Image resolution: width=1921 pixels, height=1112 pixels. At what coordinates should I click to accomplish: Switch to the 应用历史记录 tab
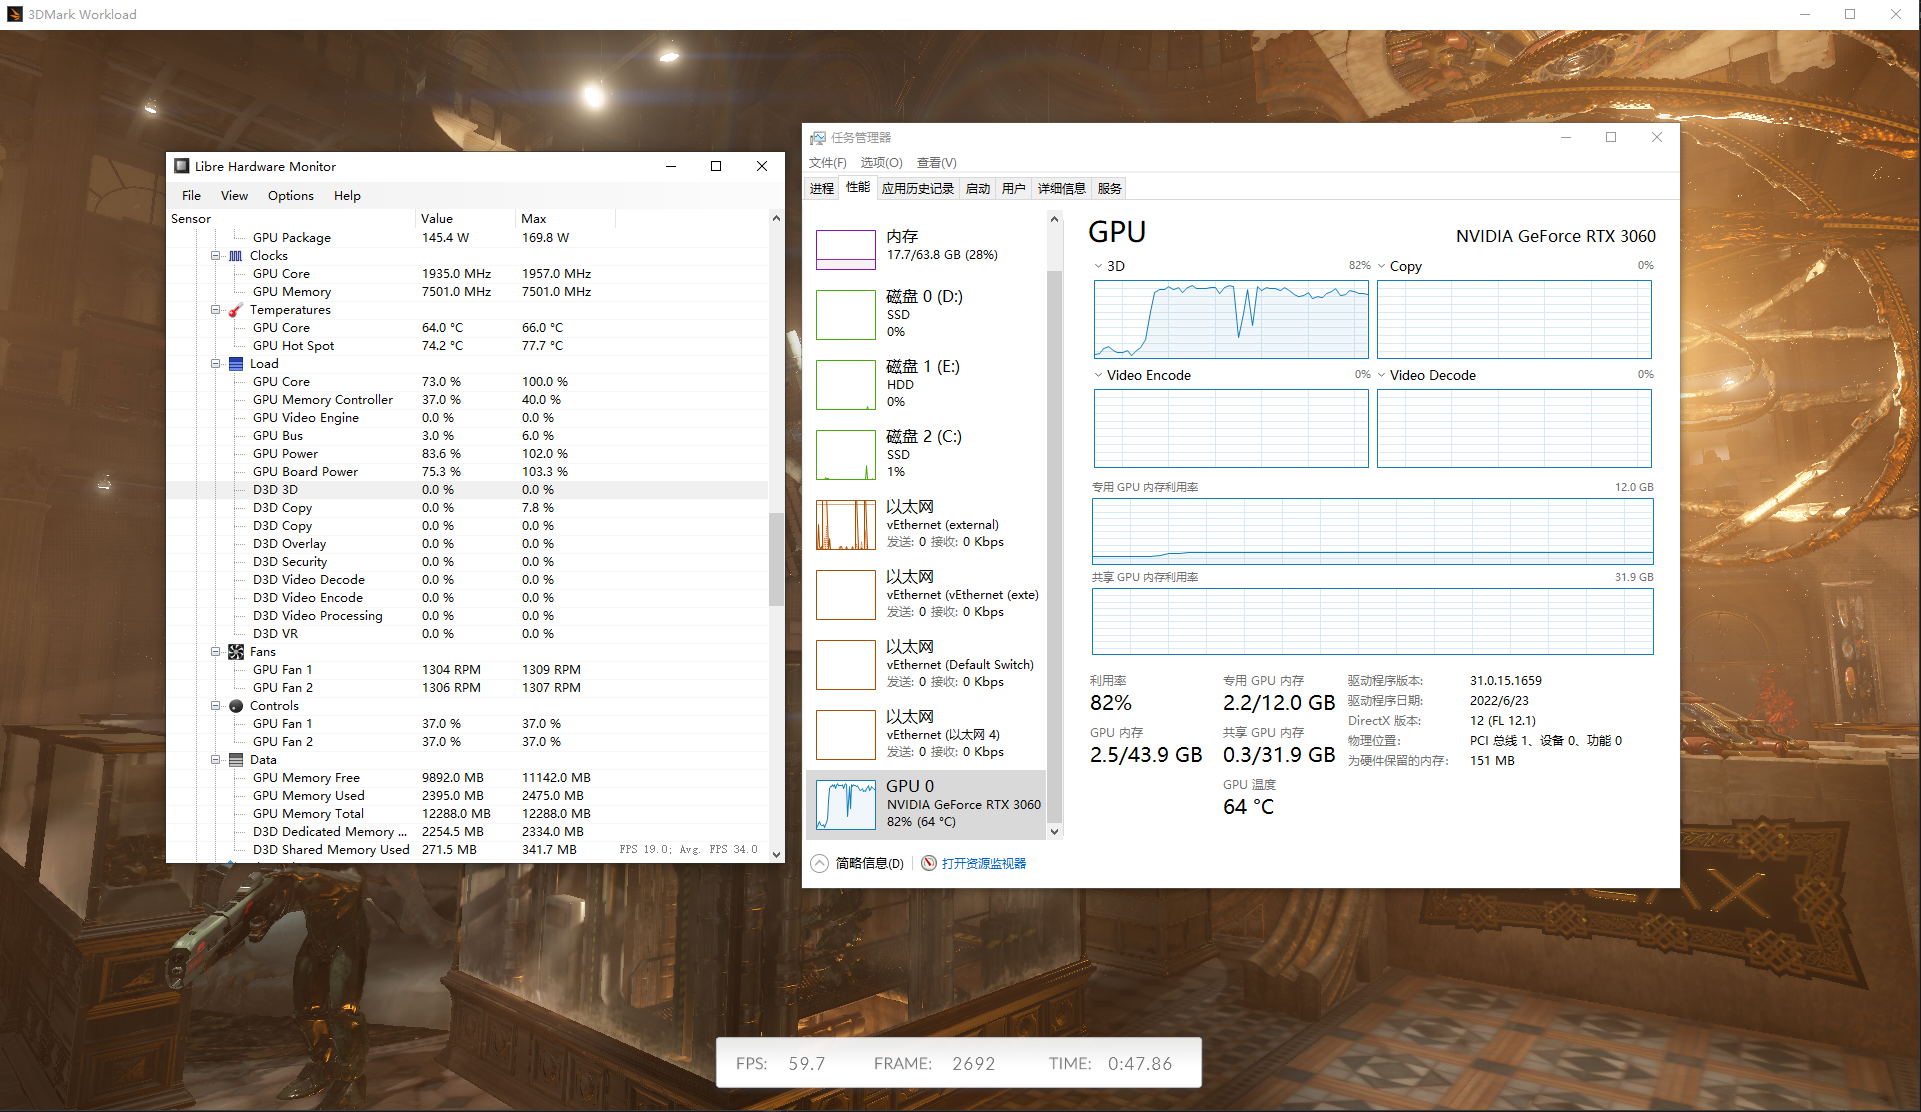(918, 188)
